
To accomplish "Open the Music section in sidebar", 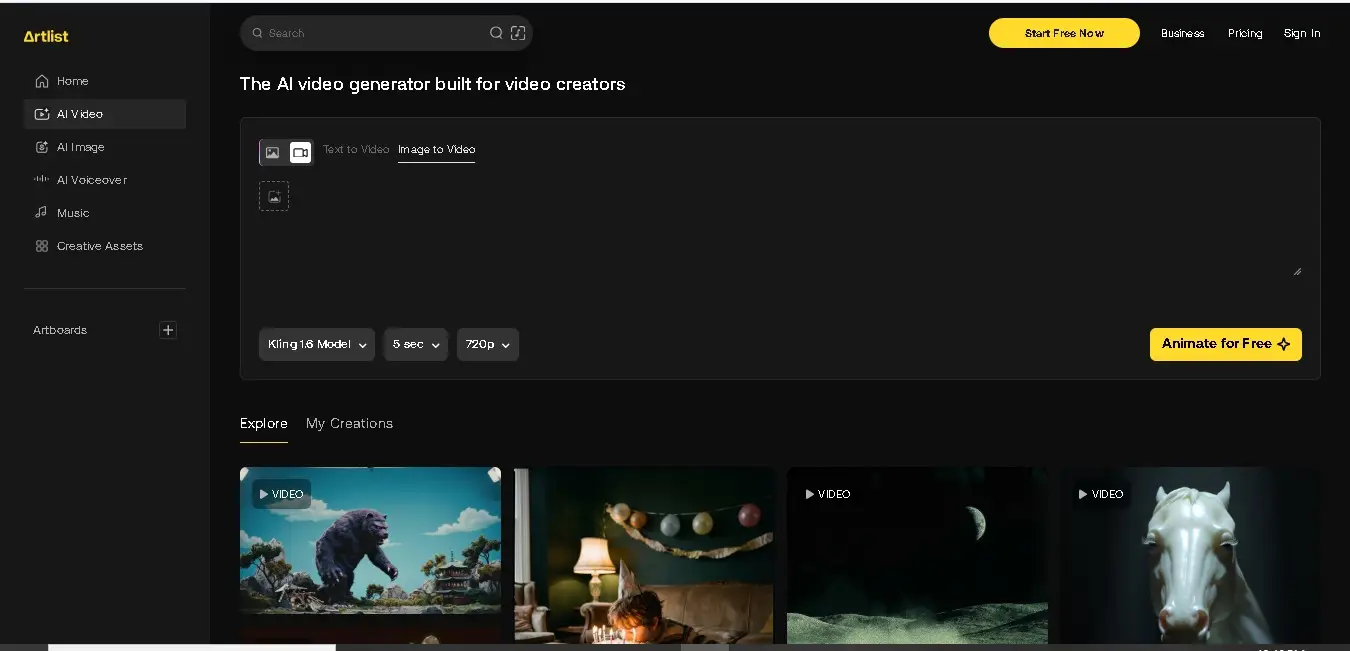I will [x=72, y=213].
